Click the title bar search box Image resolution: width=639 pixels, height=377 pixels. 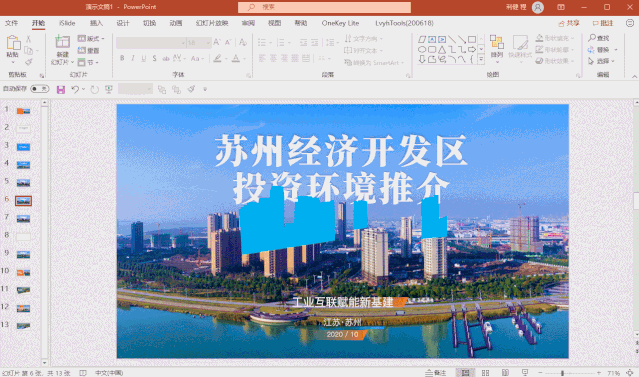click(x=324, y=7)
